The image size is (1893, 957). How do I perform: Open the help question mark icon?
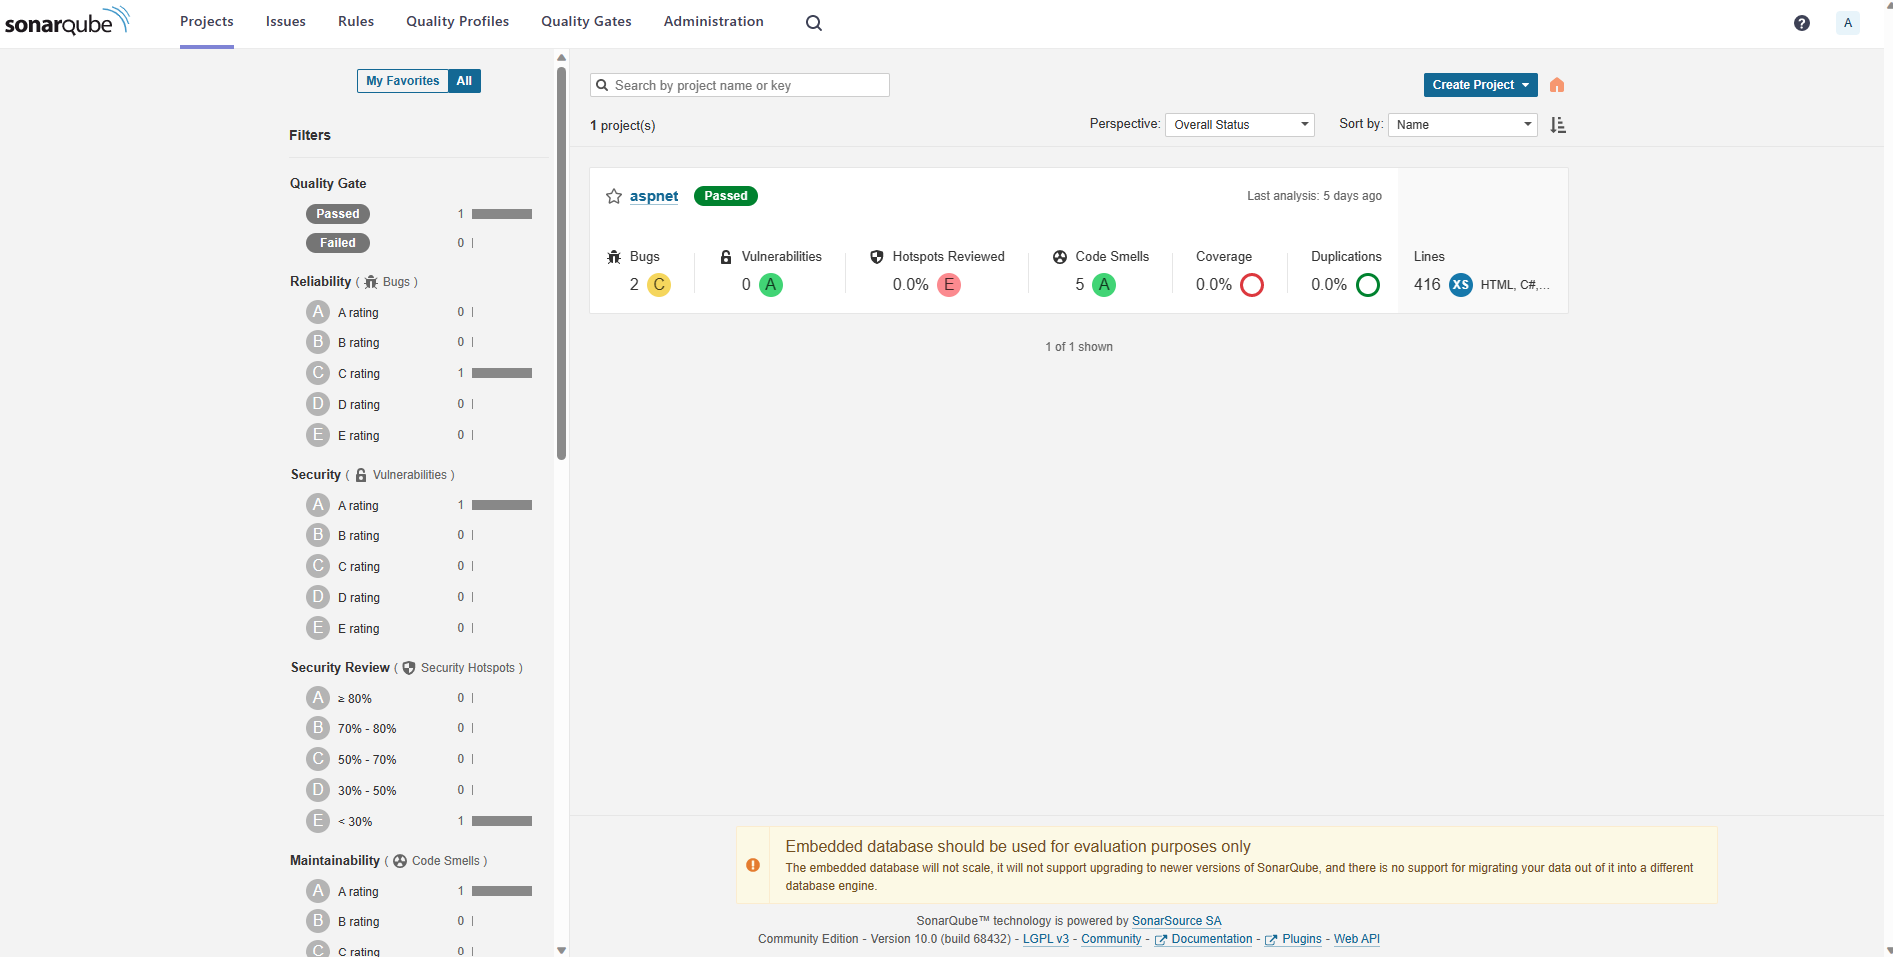point(1801,23)
